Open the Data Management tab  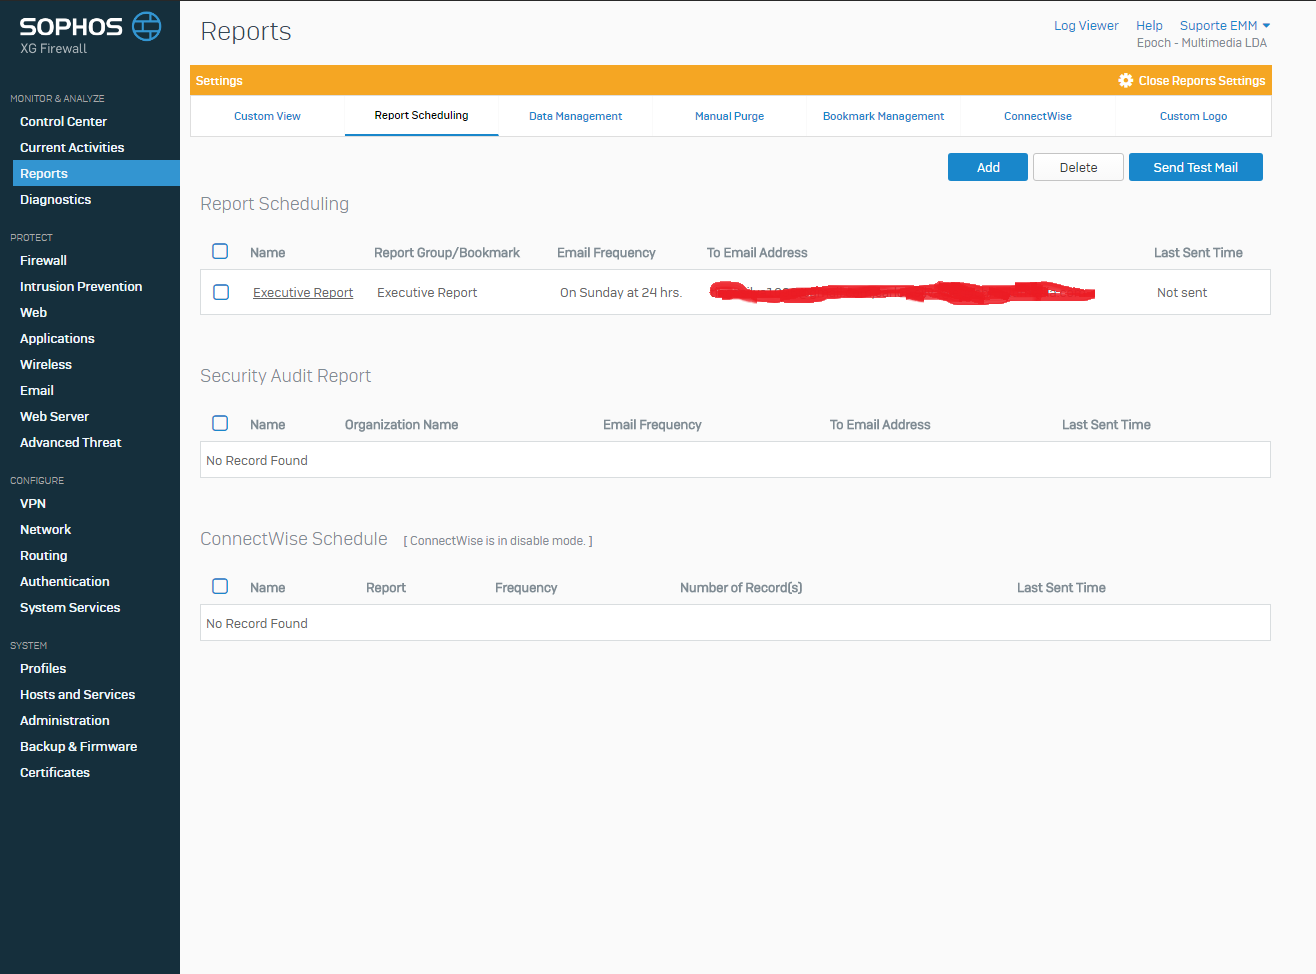coord(575,116)
